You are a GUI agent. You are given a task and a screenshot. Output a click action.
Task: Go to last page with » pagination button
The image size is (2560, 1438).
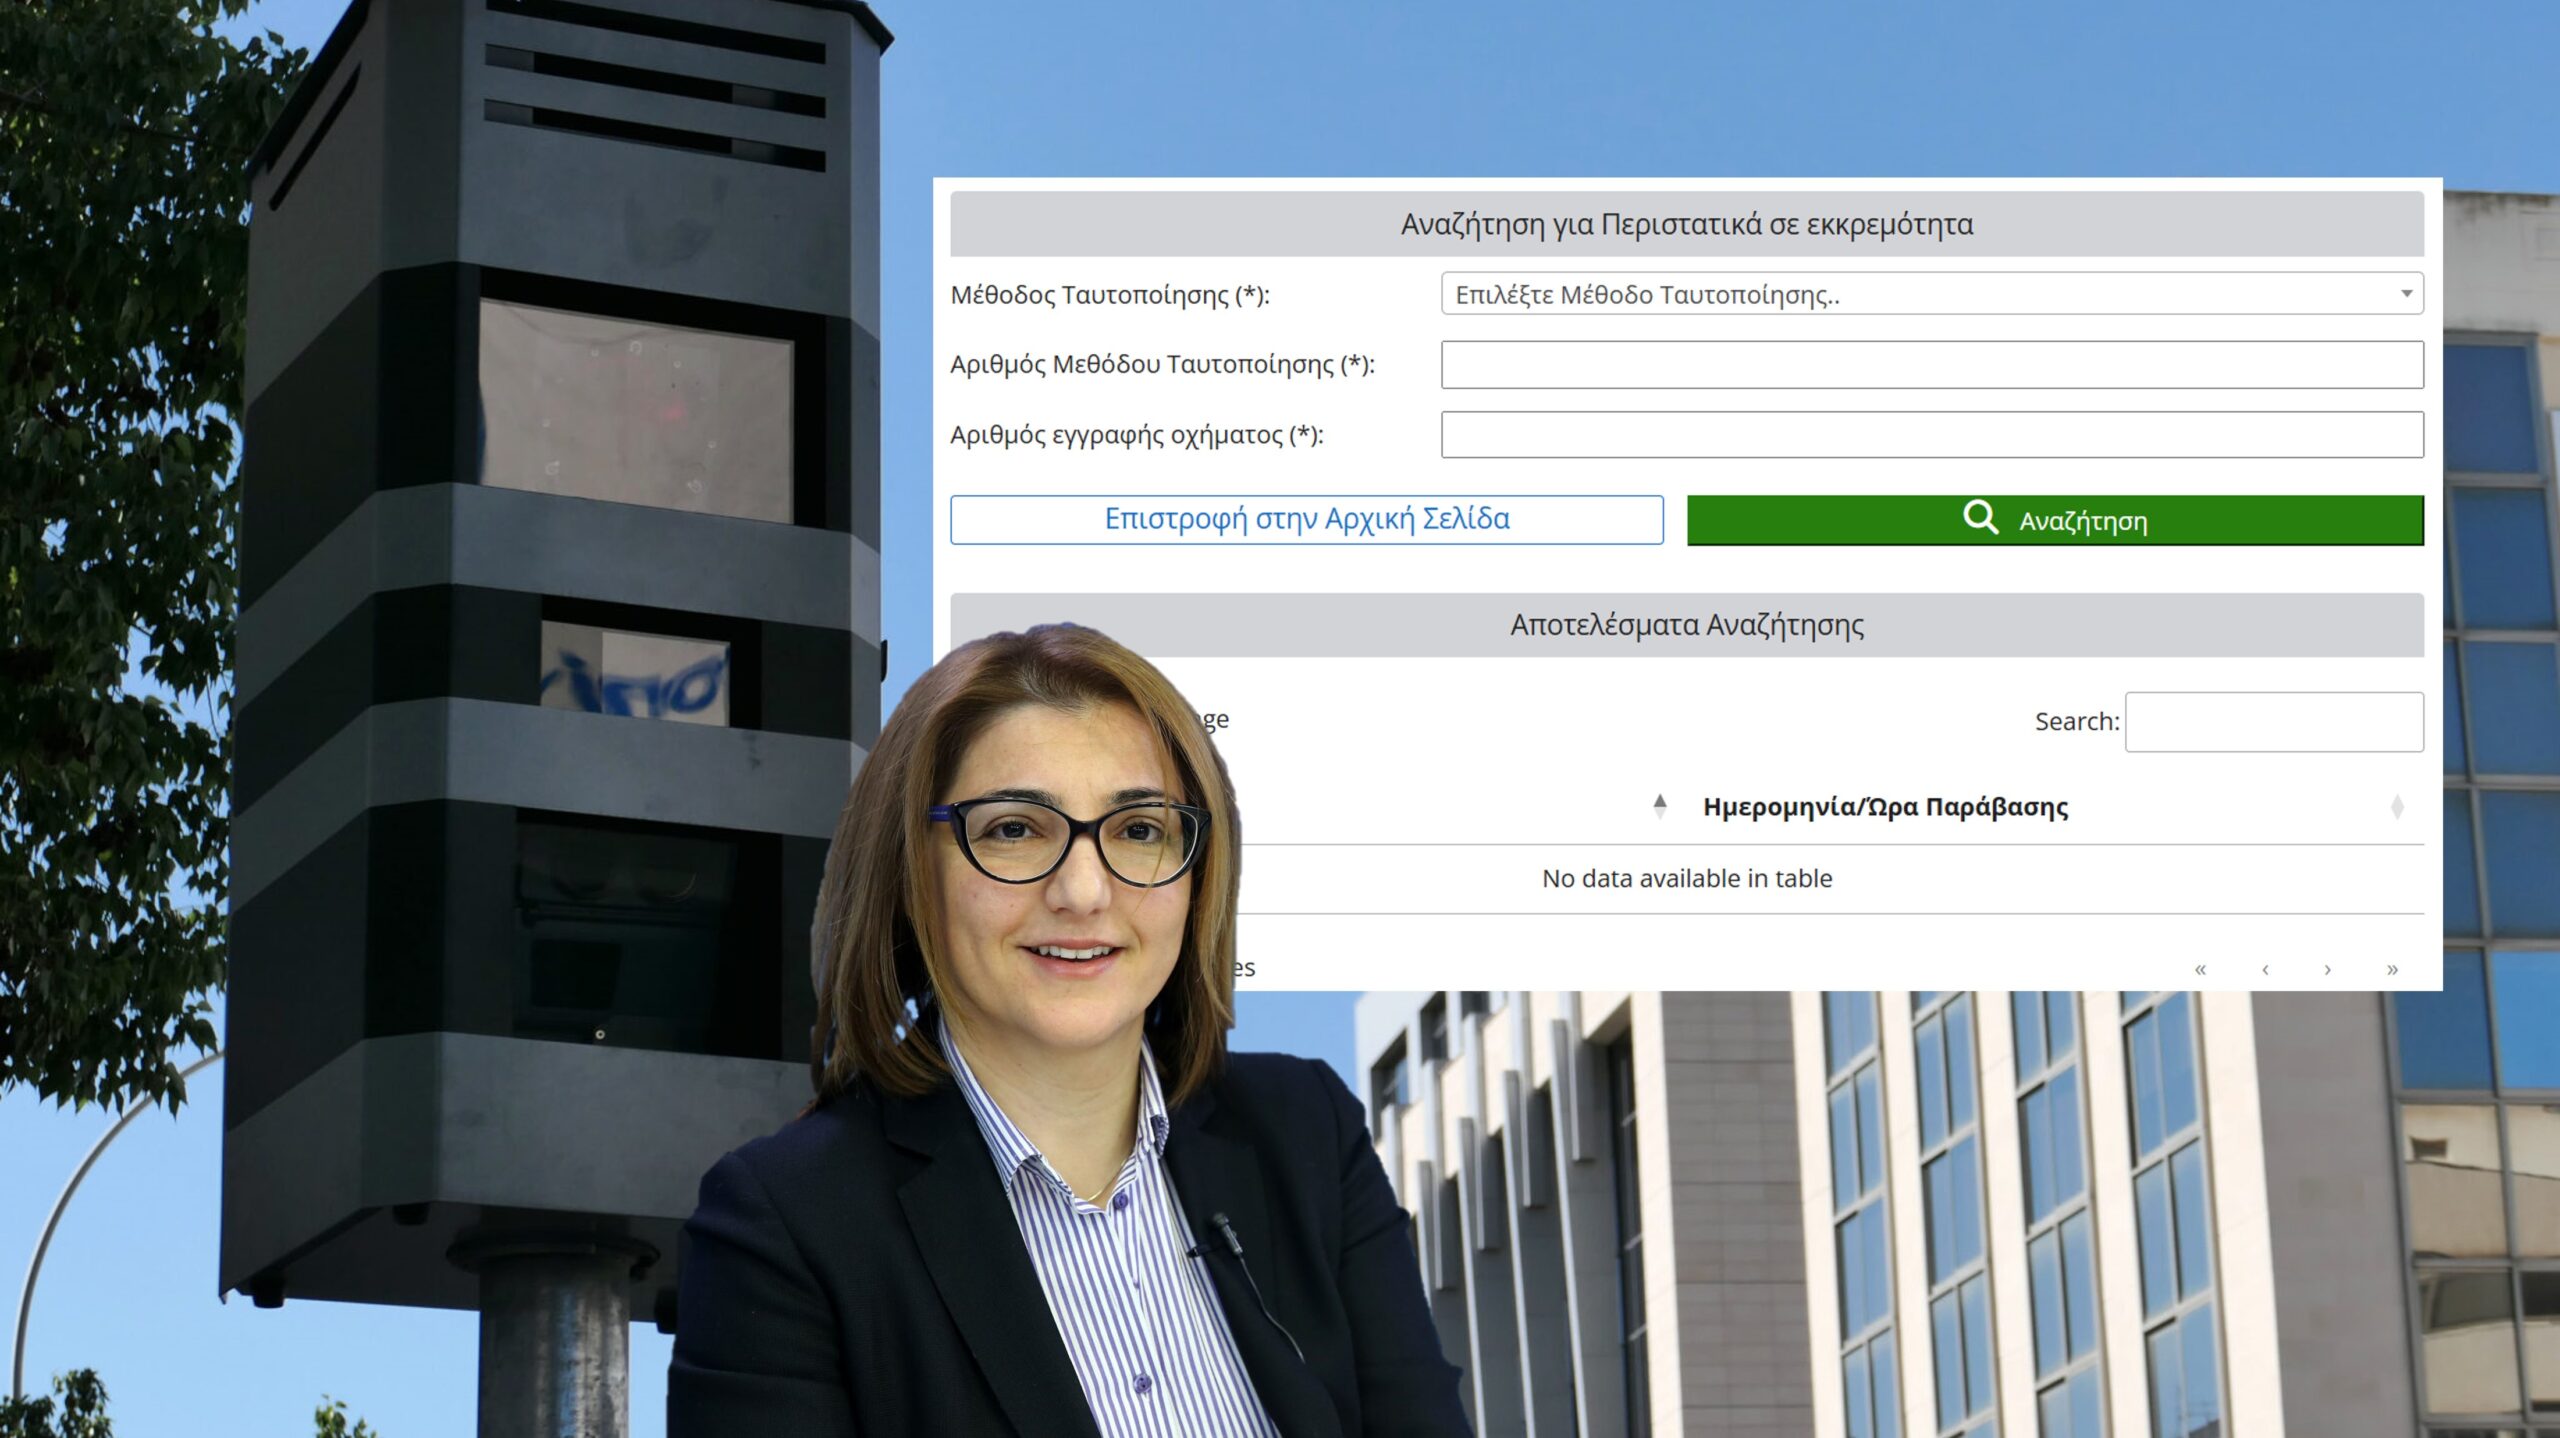[2392, 969]
